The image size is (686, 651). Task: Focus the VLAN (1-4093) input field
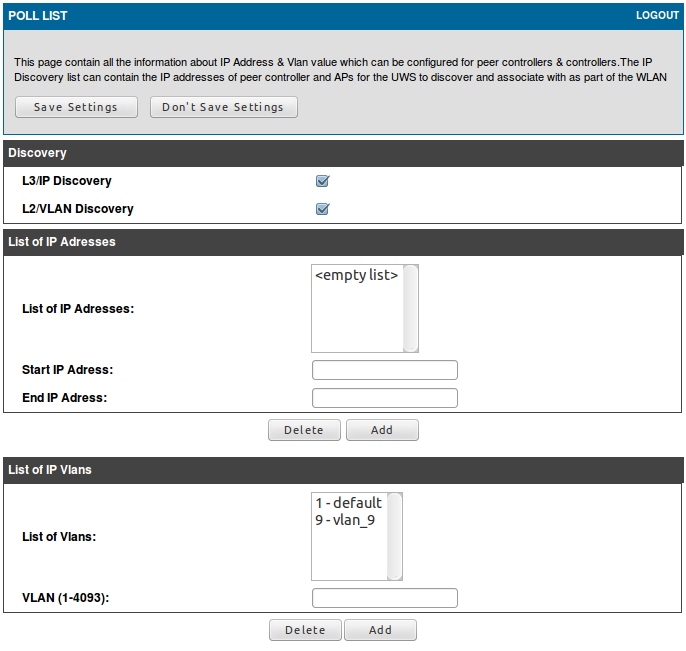pos(384,598)
